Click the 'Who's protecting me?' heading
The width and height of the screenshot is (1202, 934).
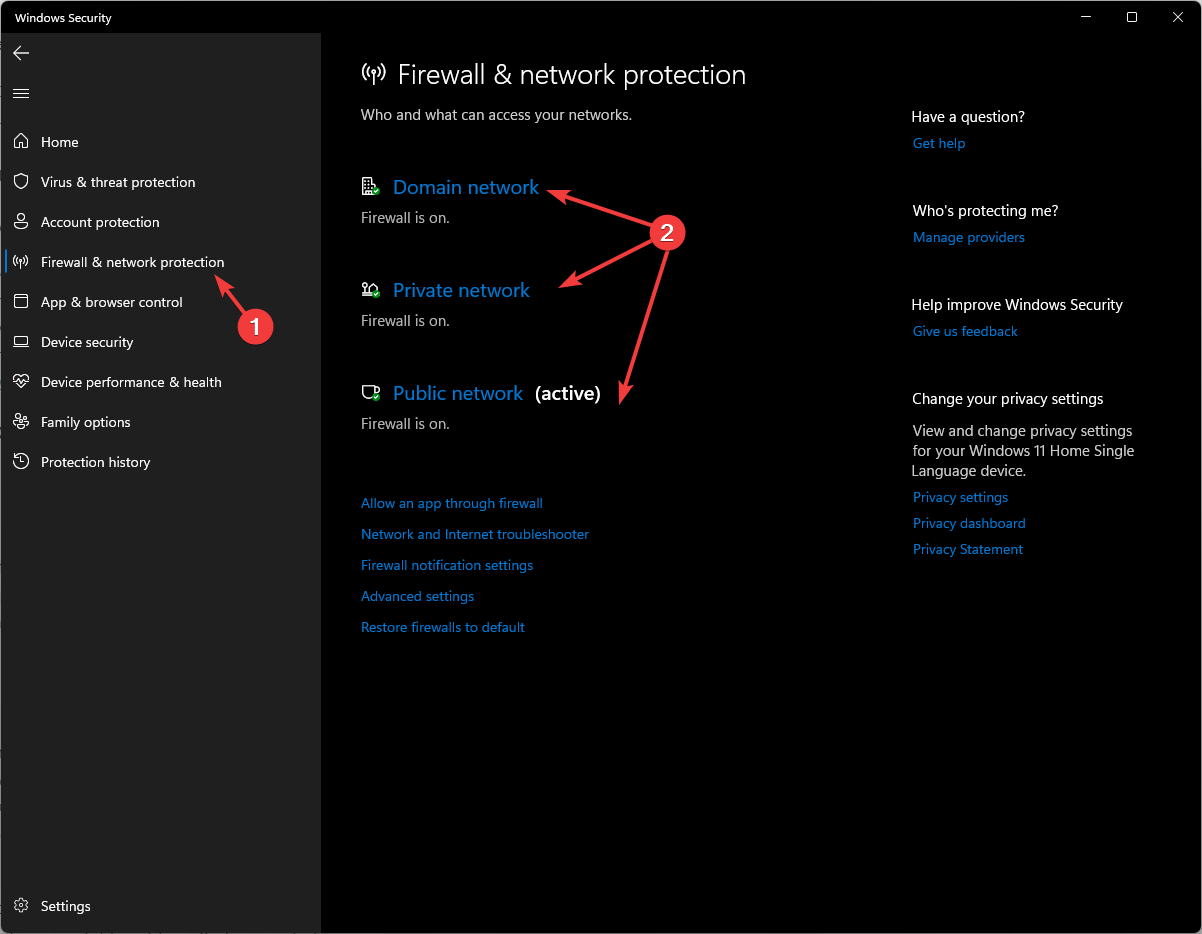(985, 211)
